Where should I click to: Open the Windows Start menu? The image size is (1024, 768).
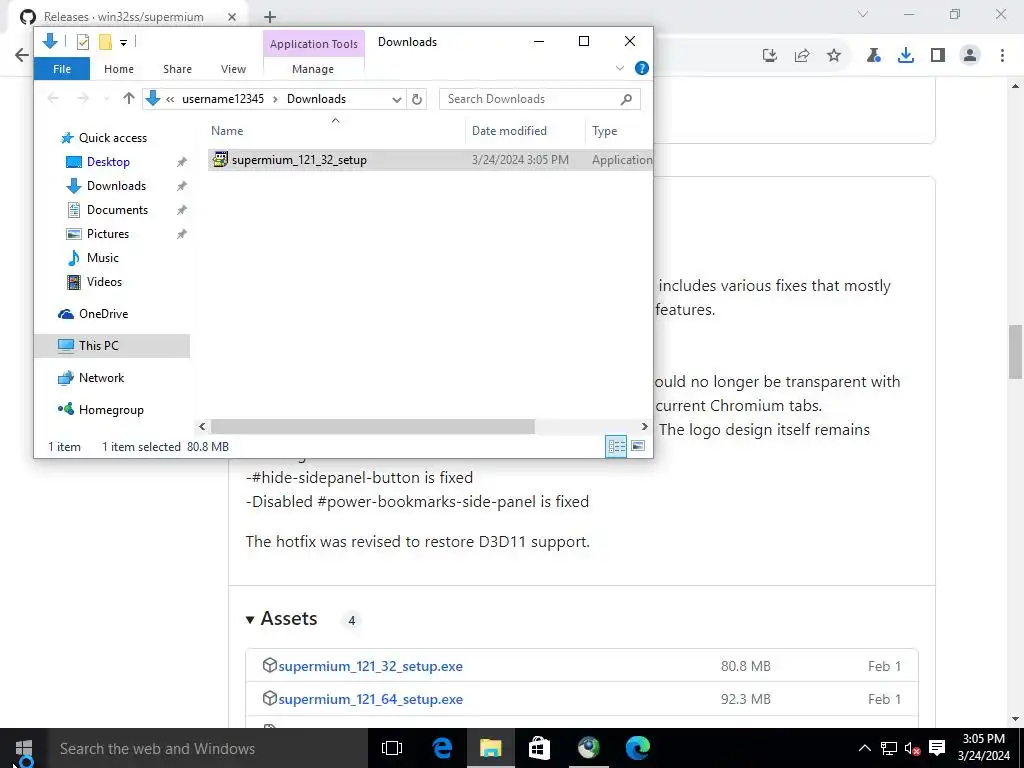24,748
